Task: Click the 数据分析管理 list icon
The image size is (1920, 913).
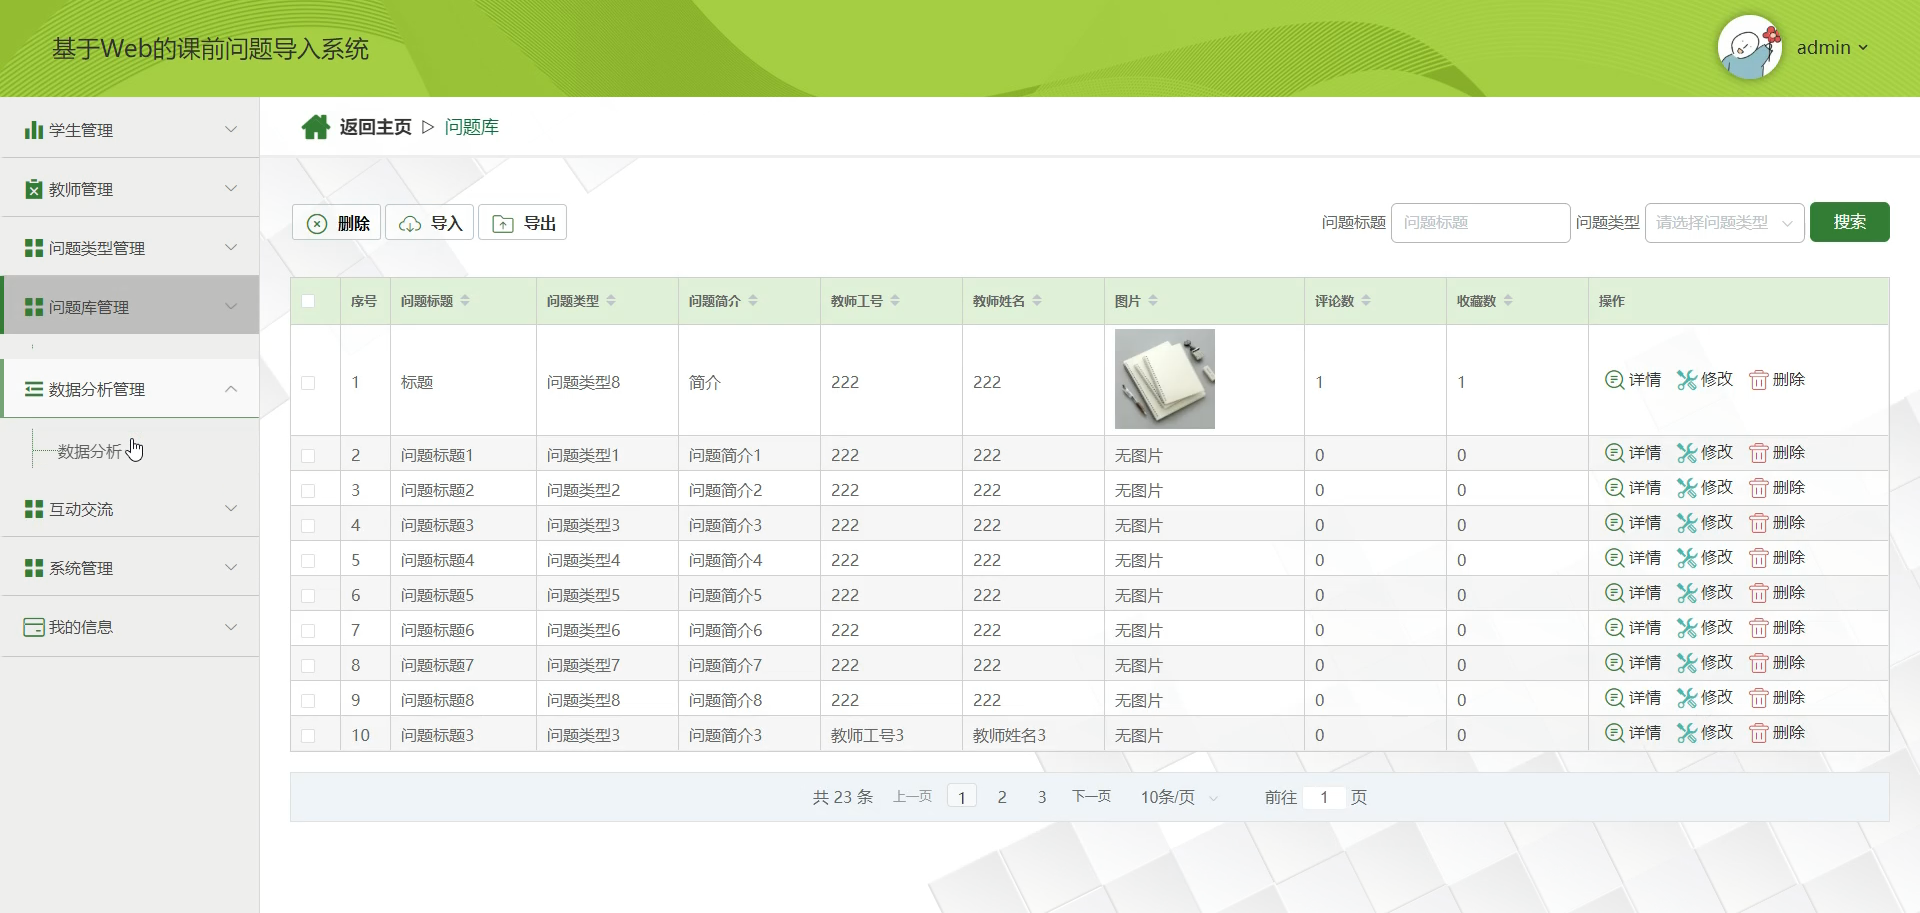Action: tap(34, 389)
